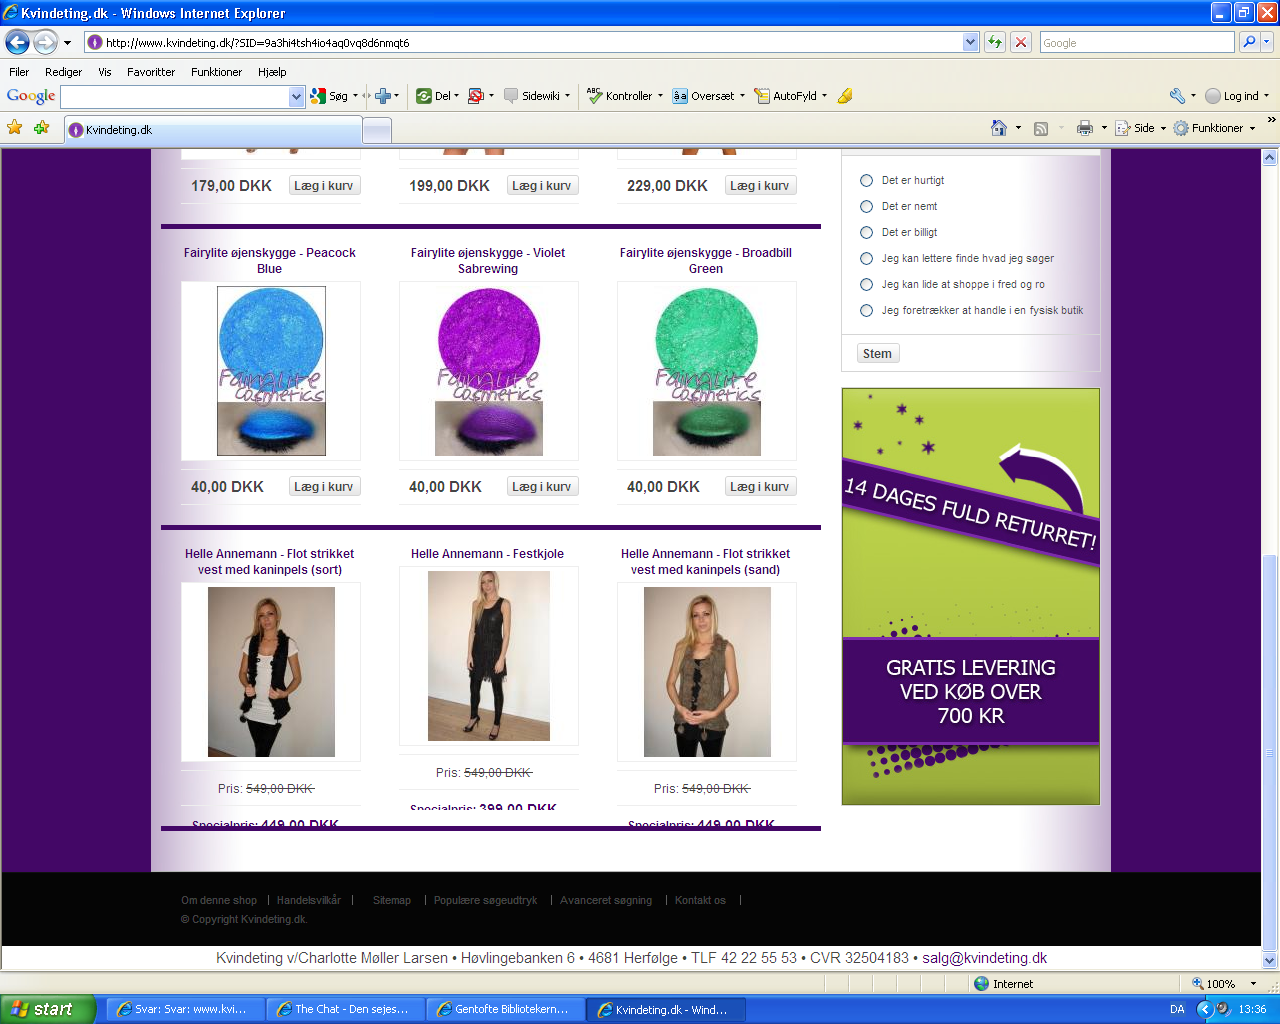The image size is (1280, 1024).
Task: Click the AutoFyld toolbar icon
Action: tap(762, 96)
